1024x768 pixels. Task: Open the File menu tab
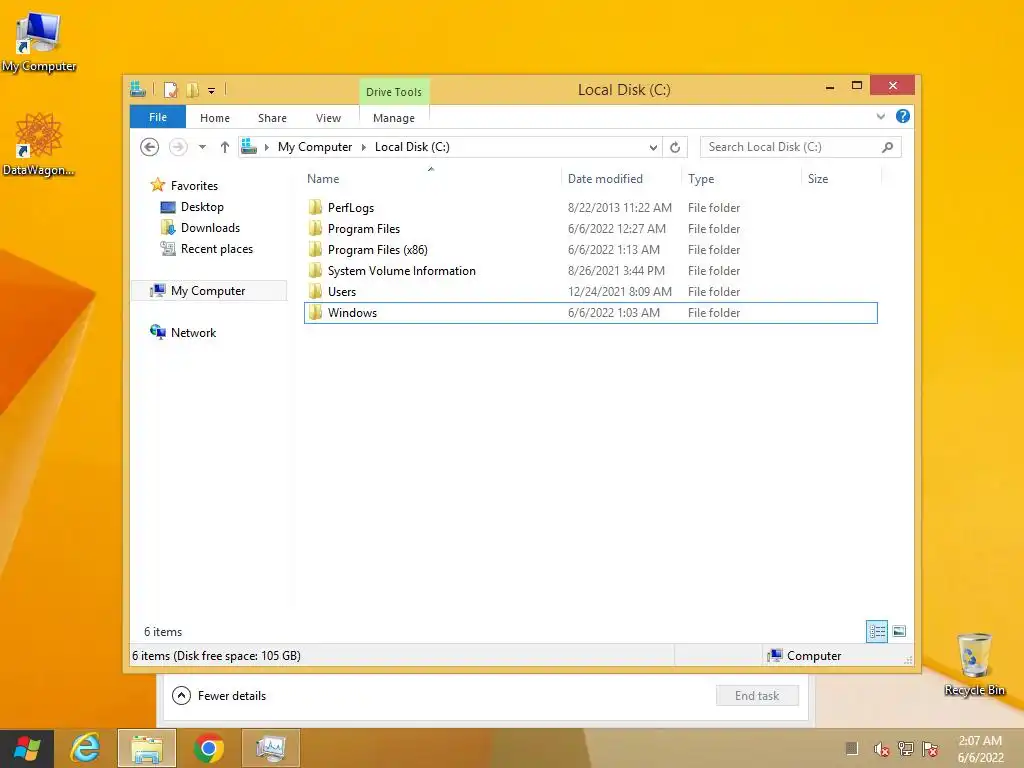(x=157, y=117)
